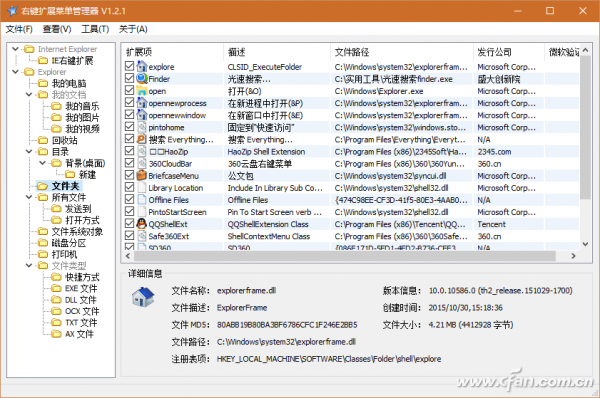The image size is (600, 398).
Task: Disable the Safe360Ext checkbox
Action: pos(130,236)
